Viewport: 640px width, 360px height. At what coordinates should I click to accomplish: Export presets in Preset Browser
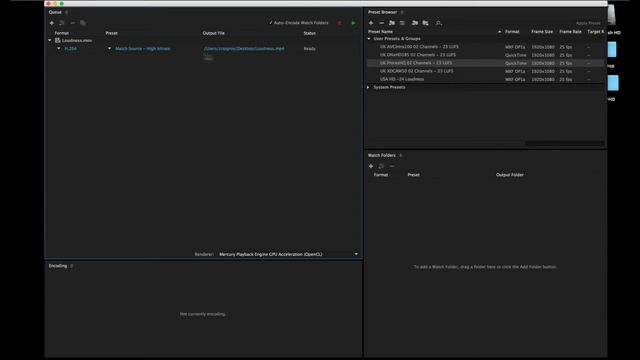(x=425, y=23)
